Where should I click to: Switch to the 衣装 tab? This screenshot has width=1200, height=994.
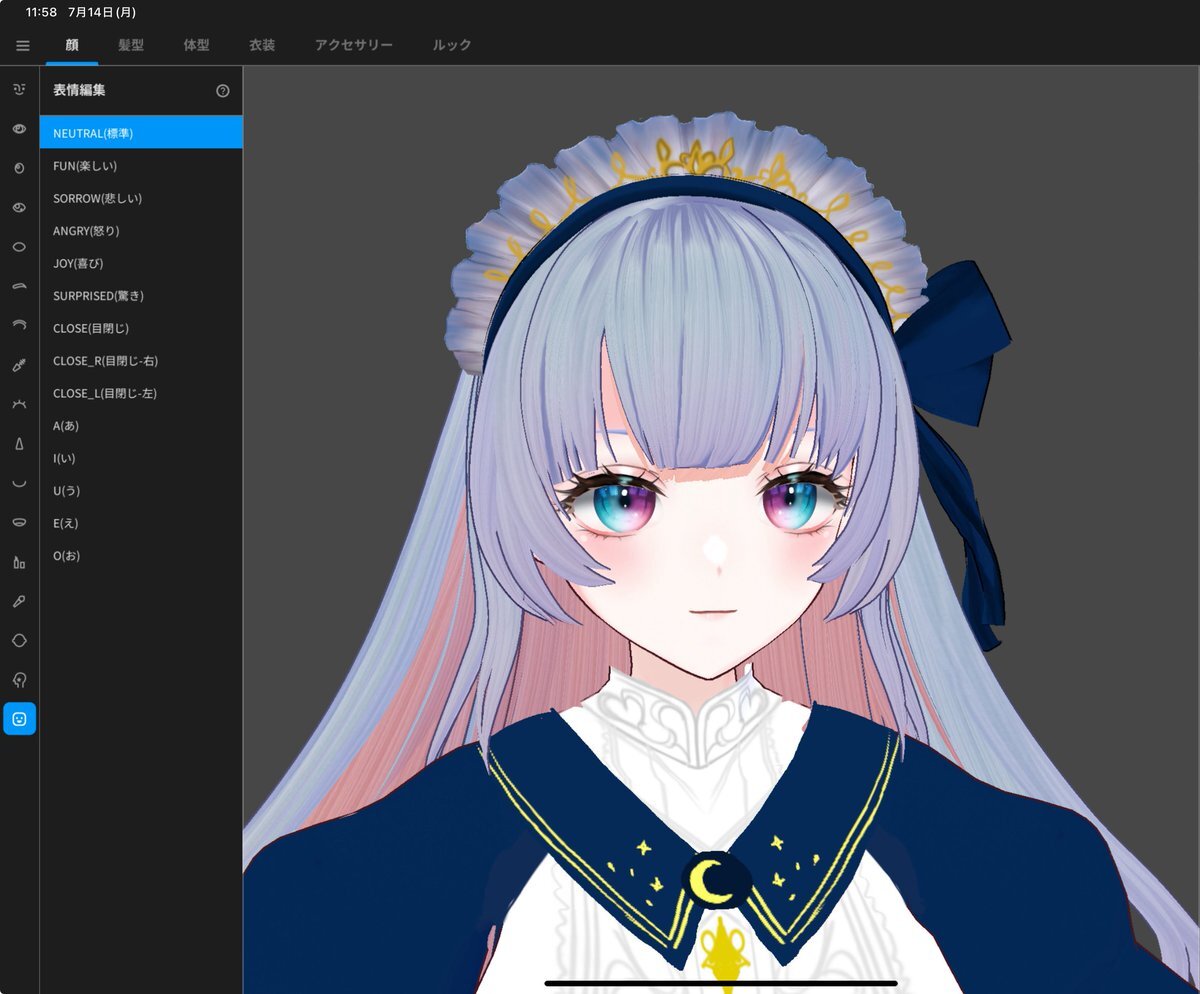(x=262, y=45)
